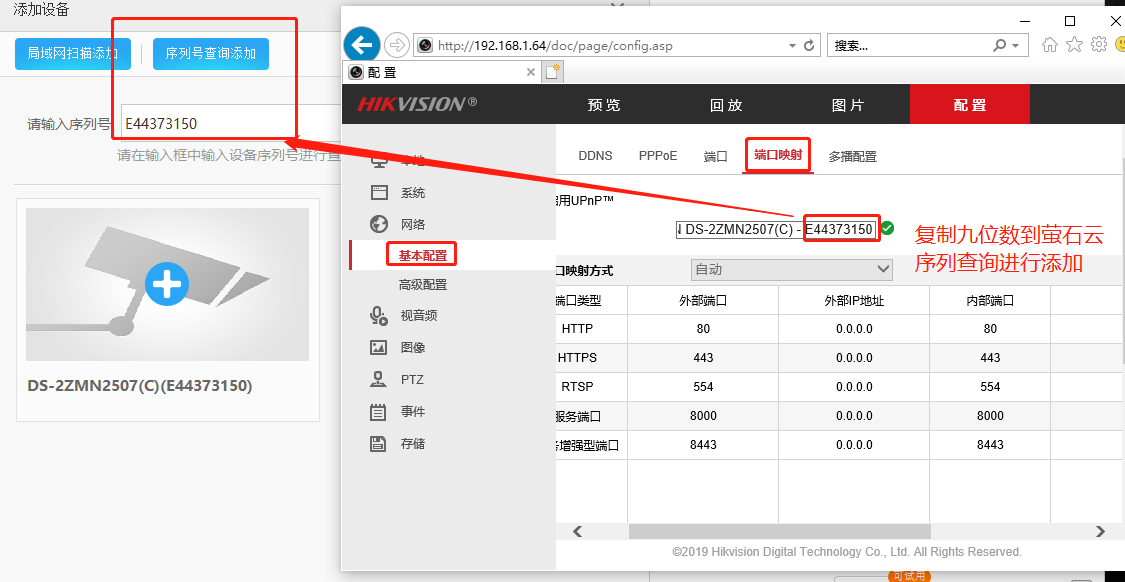Viewport: 1125px width, 582px height.
Task: Open the 预览 top navigation menu
Action: tap(604, 105)
